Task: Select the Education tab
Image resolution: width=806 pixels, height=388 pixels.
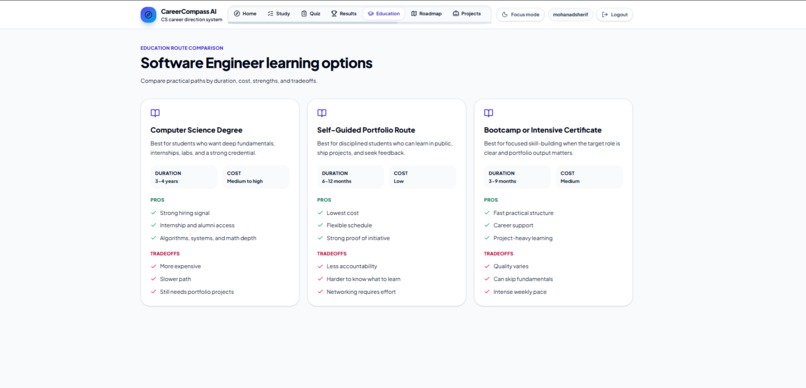Action: point(383,14)
